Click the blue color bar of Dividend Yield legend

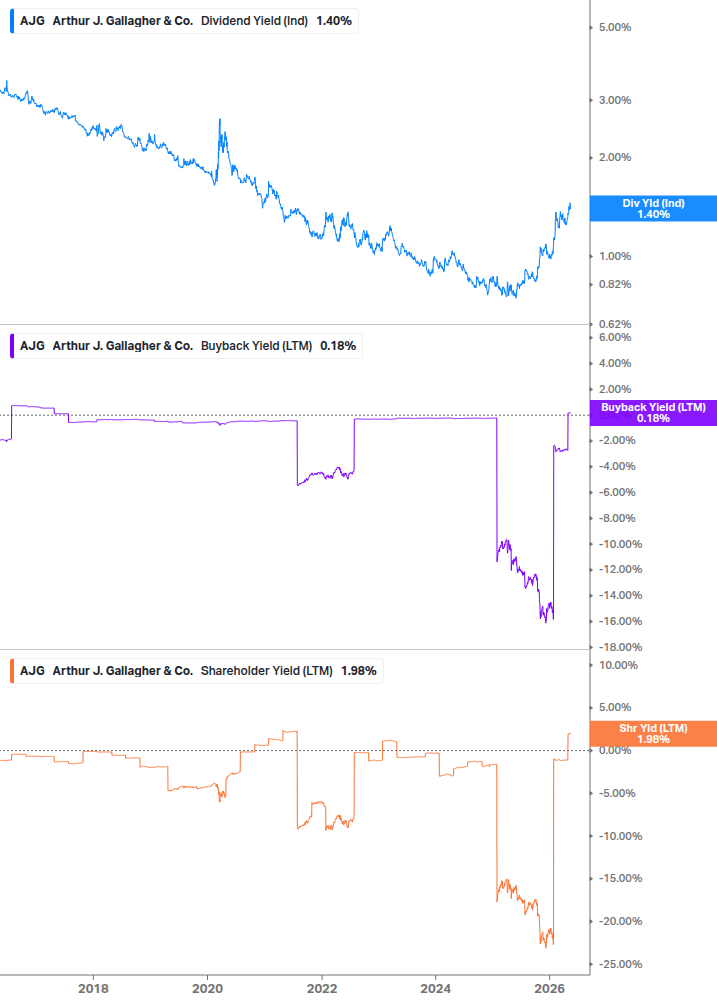12,21
